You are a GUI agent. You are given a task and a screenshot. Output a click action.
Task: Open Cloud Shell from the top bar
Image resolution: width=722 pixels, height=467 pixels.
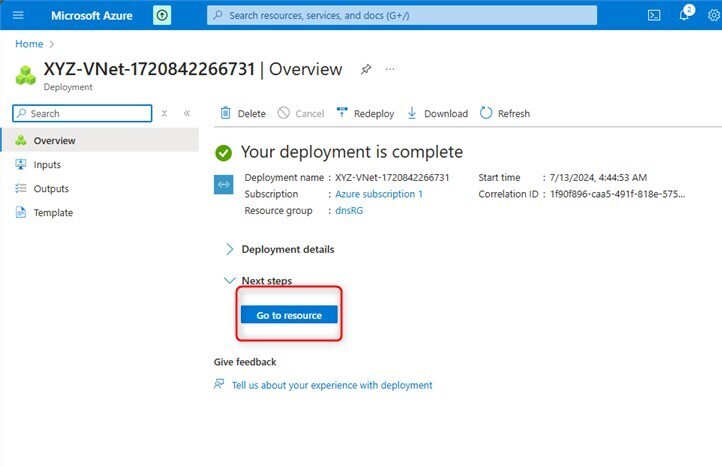point(654,15)
